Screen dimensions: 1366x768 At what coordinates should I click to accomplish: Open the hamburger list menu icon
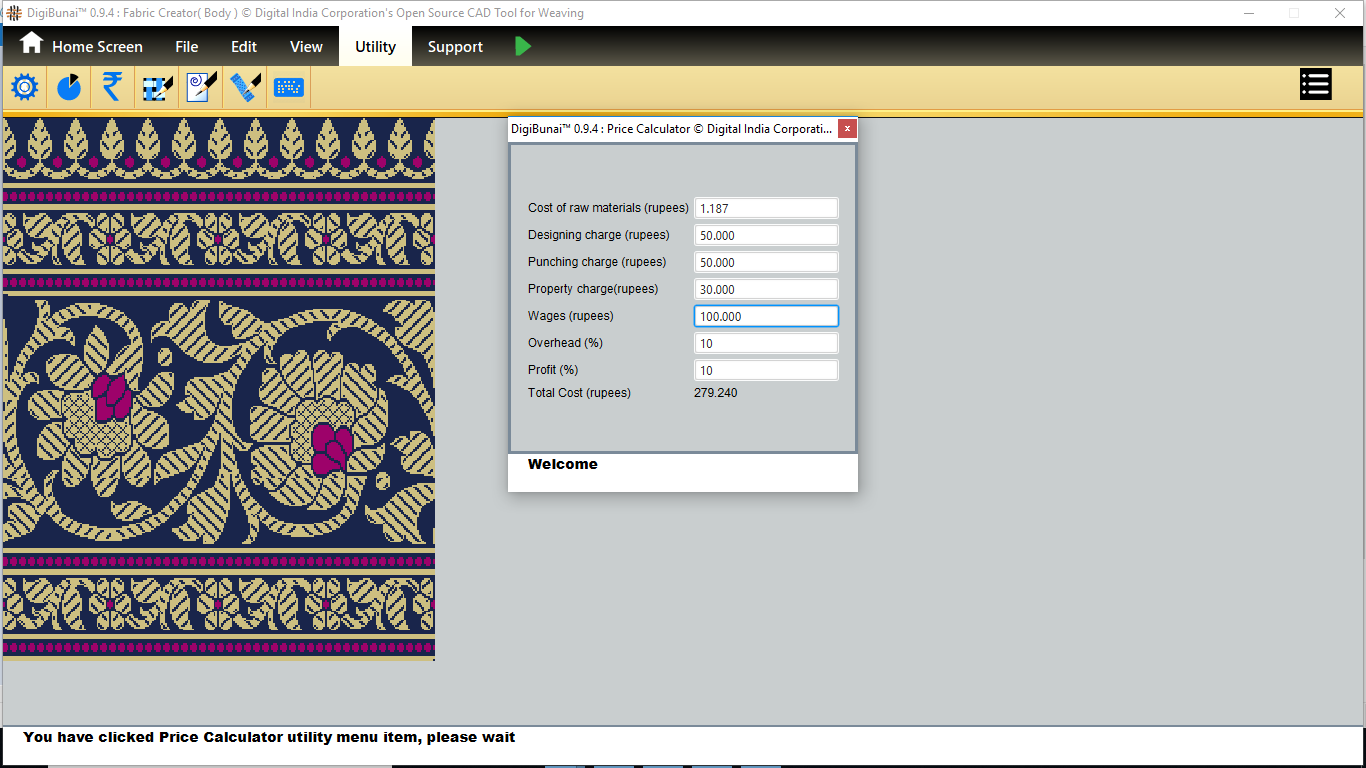1315,85
